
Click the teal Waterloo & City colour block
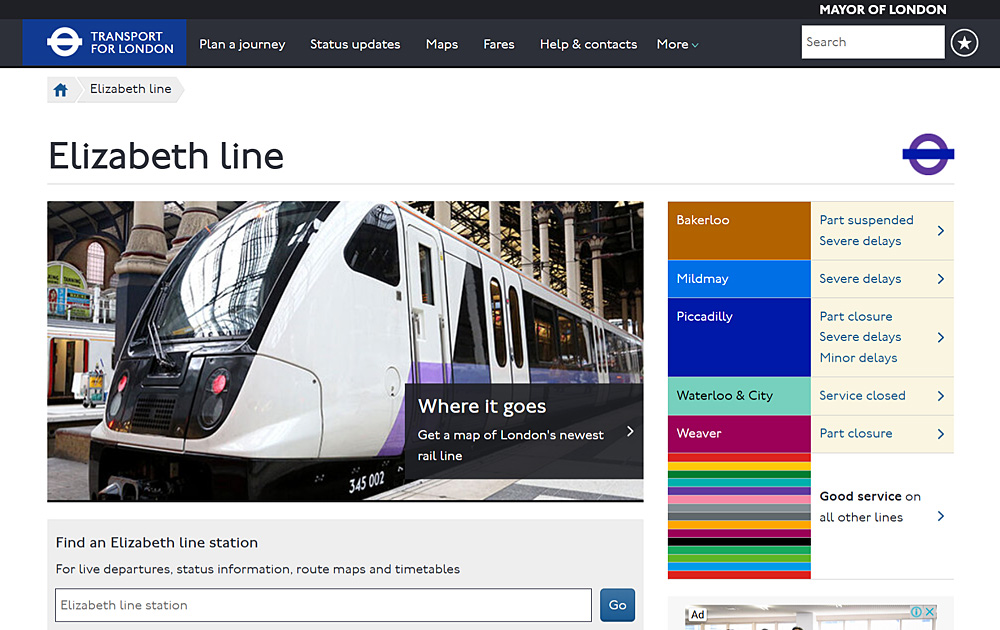coord(739,396)
